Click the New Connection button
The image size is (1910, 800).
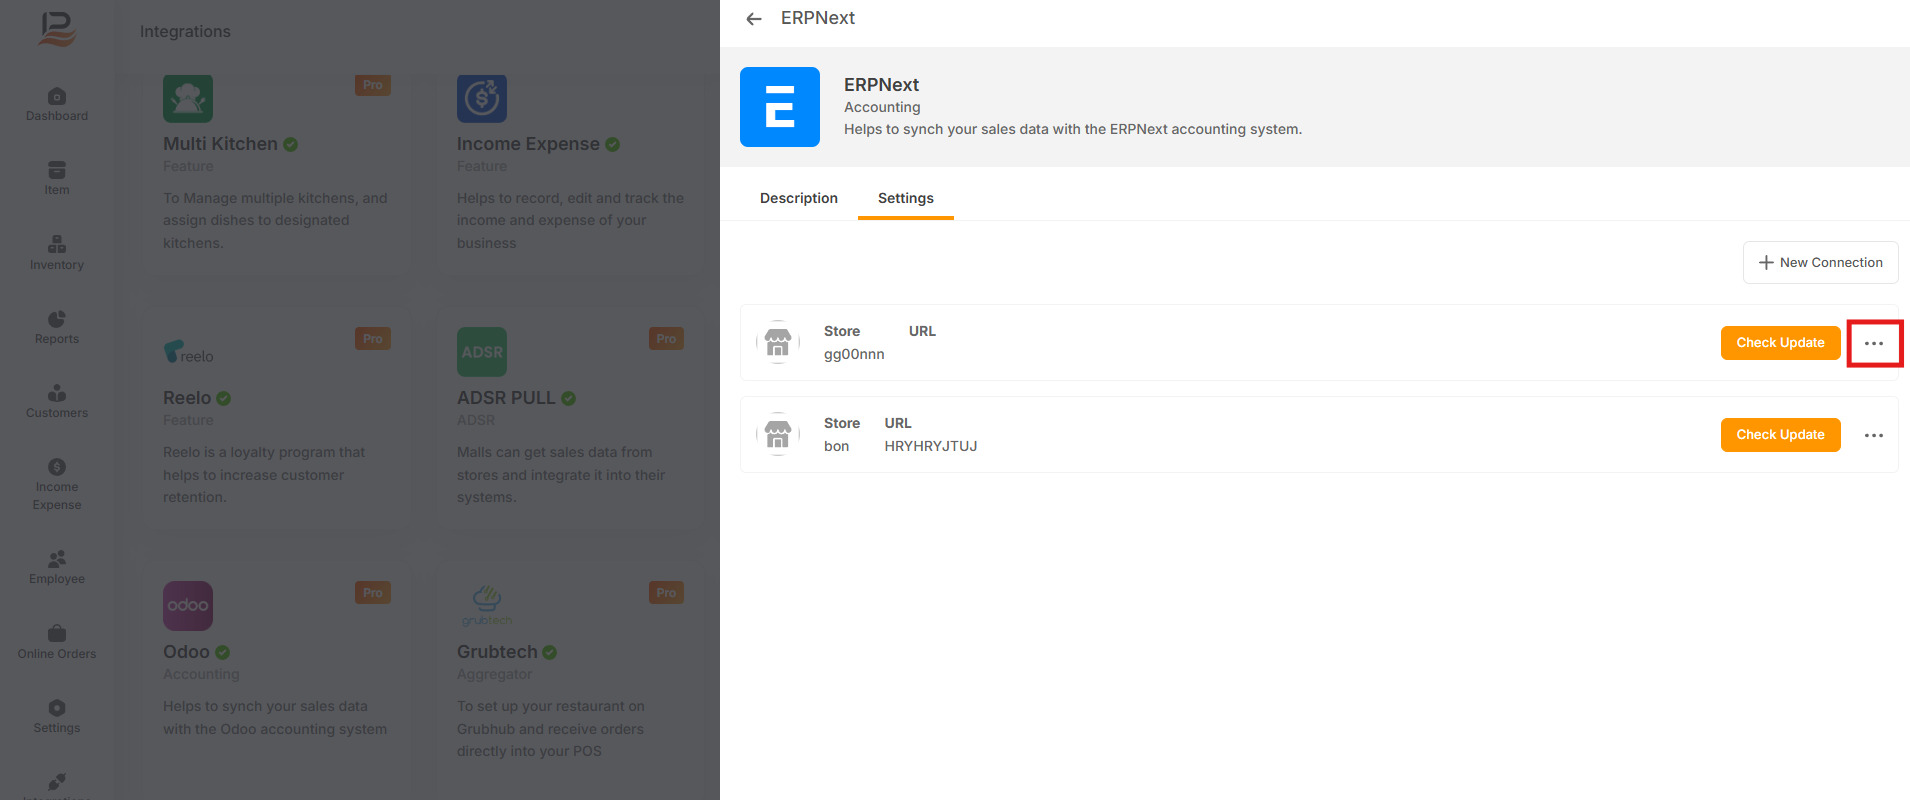(1820, 262)
